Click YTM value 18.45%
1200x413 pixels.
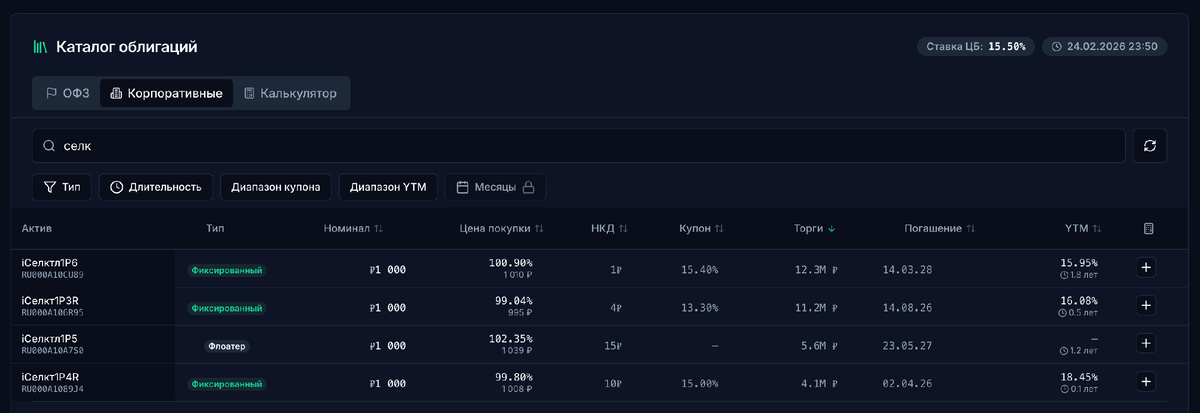(1078, 377)
